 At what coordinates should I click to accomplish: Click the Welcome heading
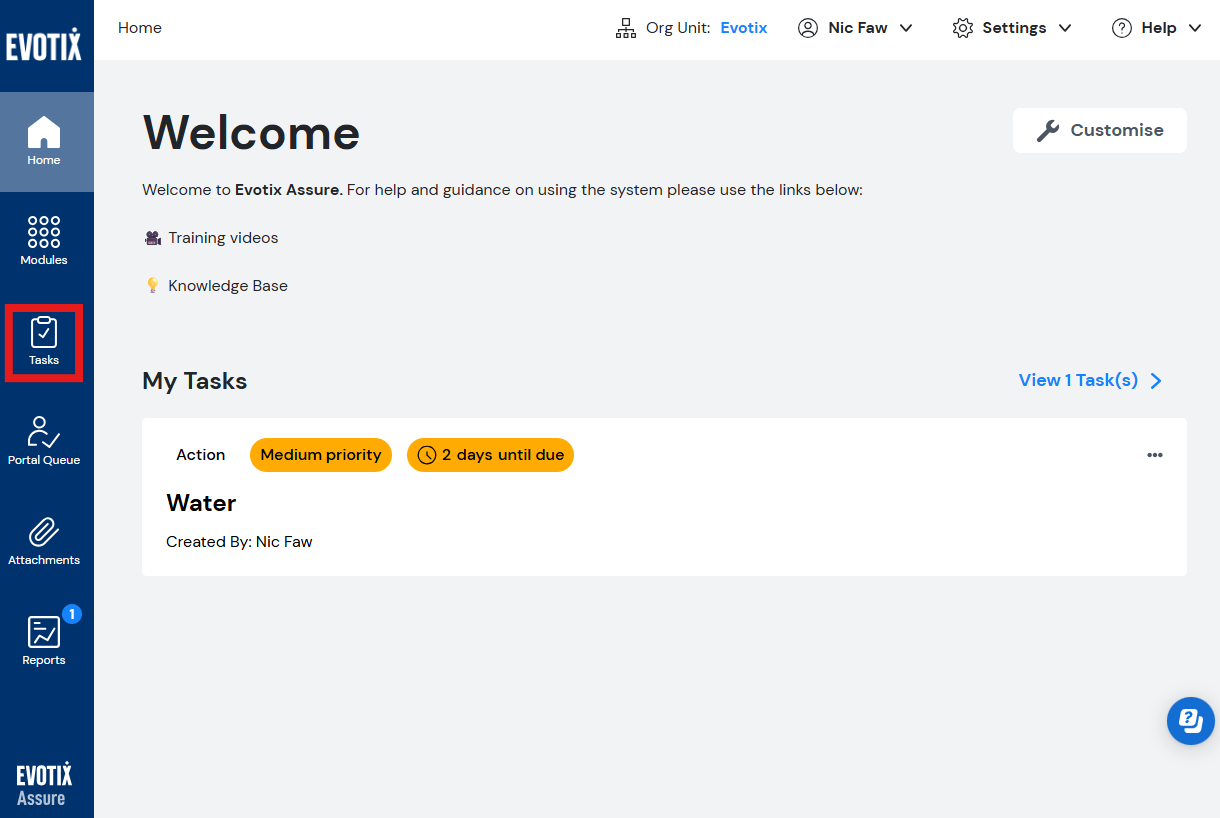(x=251, y=132)
